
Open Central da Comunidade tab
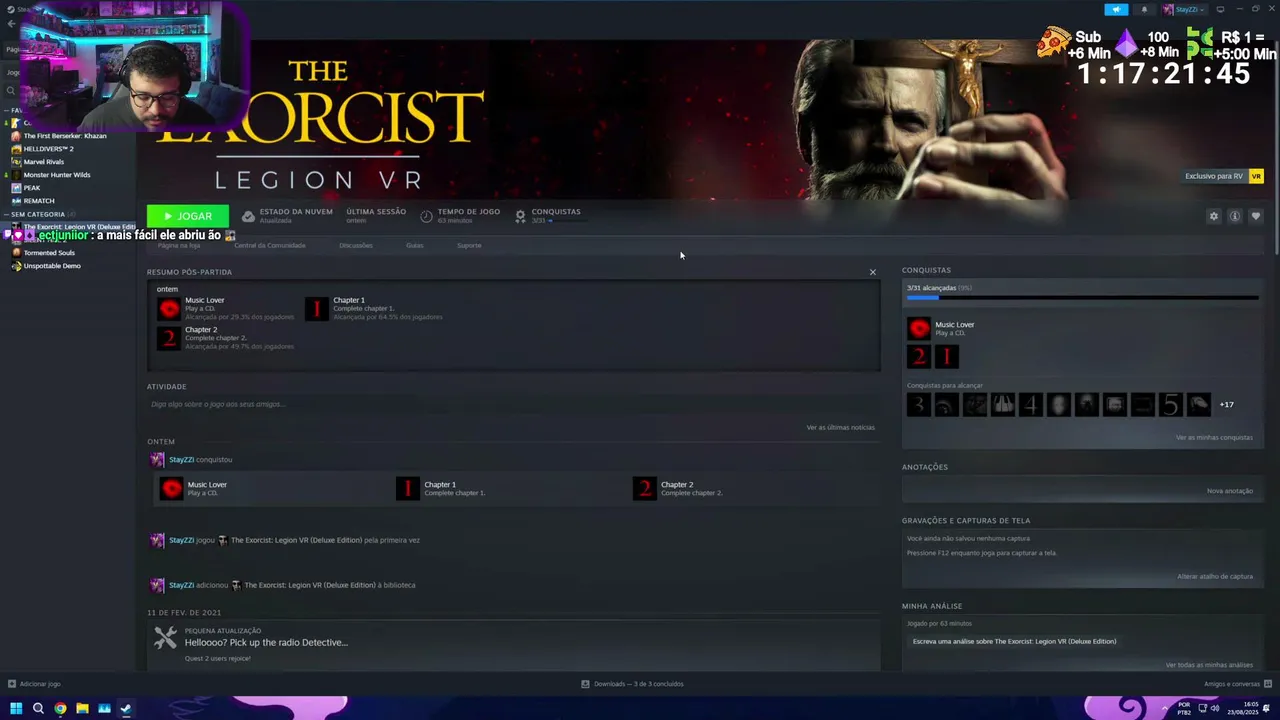[270, 245]
